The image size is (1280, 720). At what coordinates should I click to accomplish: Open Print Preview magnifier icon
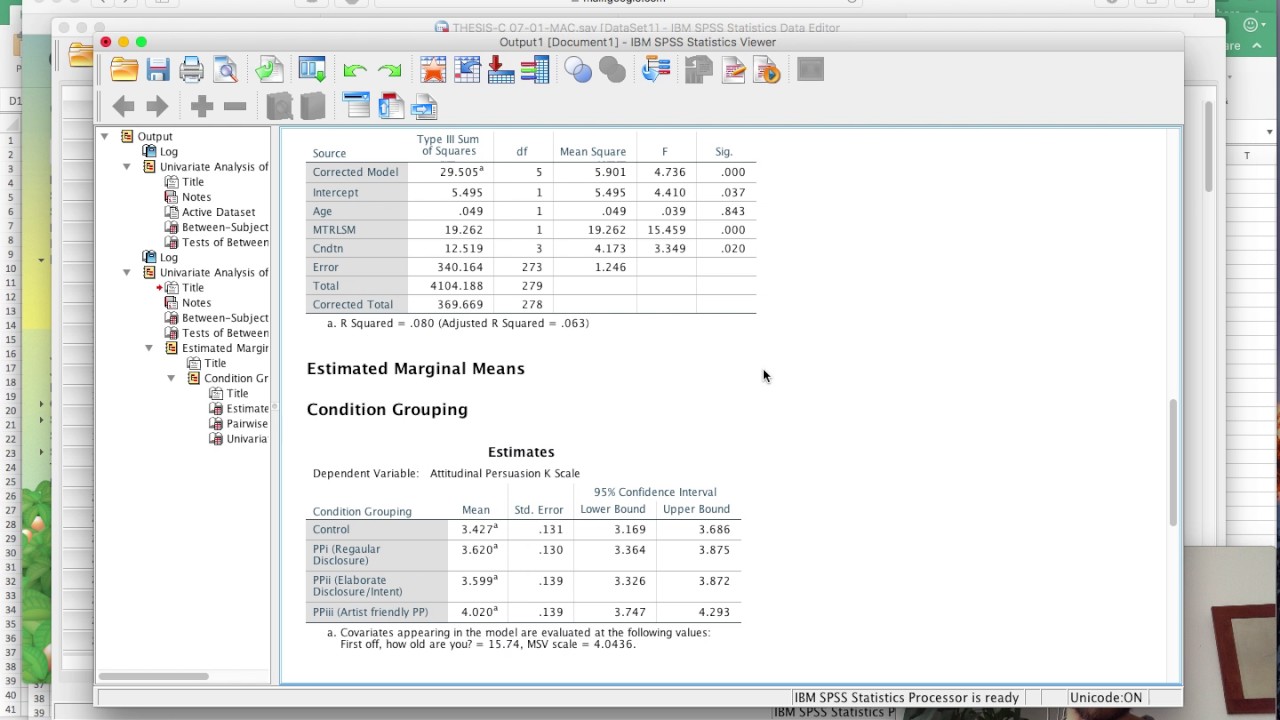point(226,69)
